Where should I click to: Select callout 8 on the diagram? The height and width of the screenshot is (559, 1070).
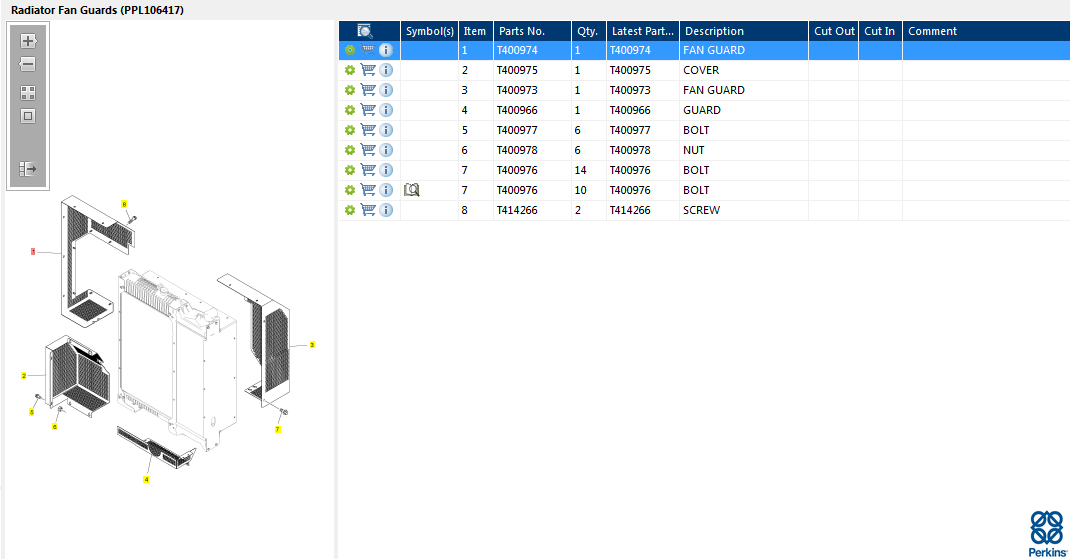point(124,204)
